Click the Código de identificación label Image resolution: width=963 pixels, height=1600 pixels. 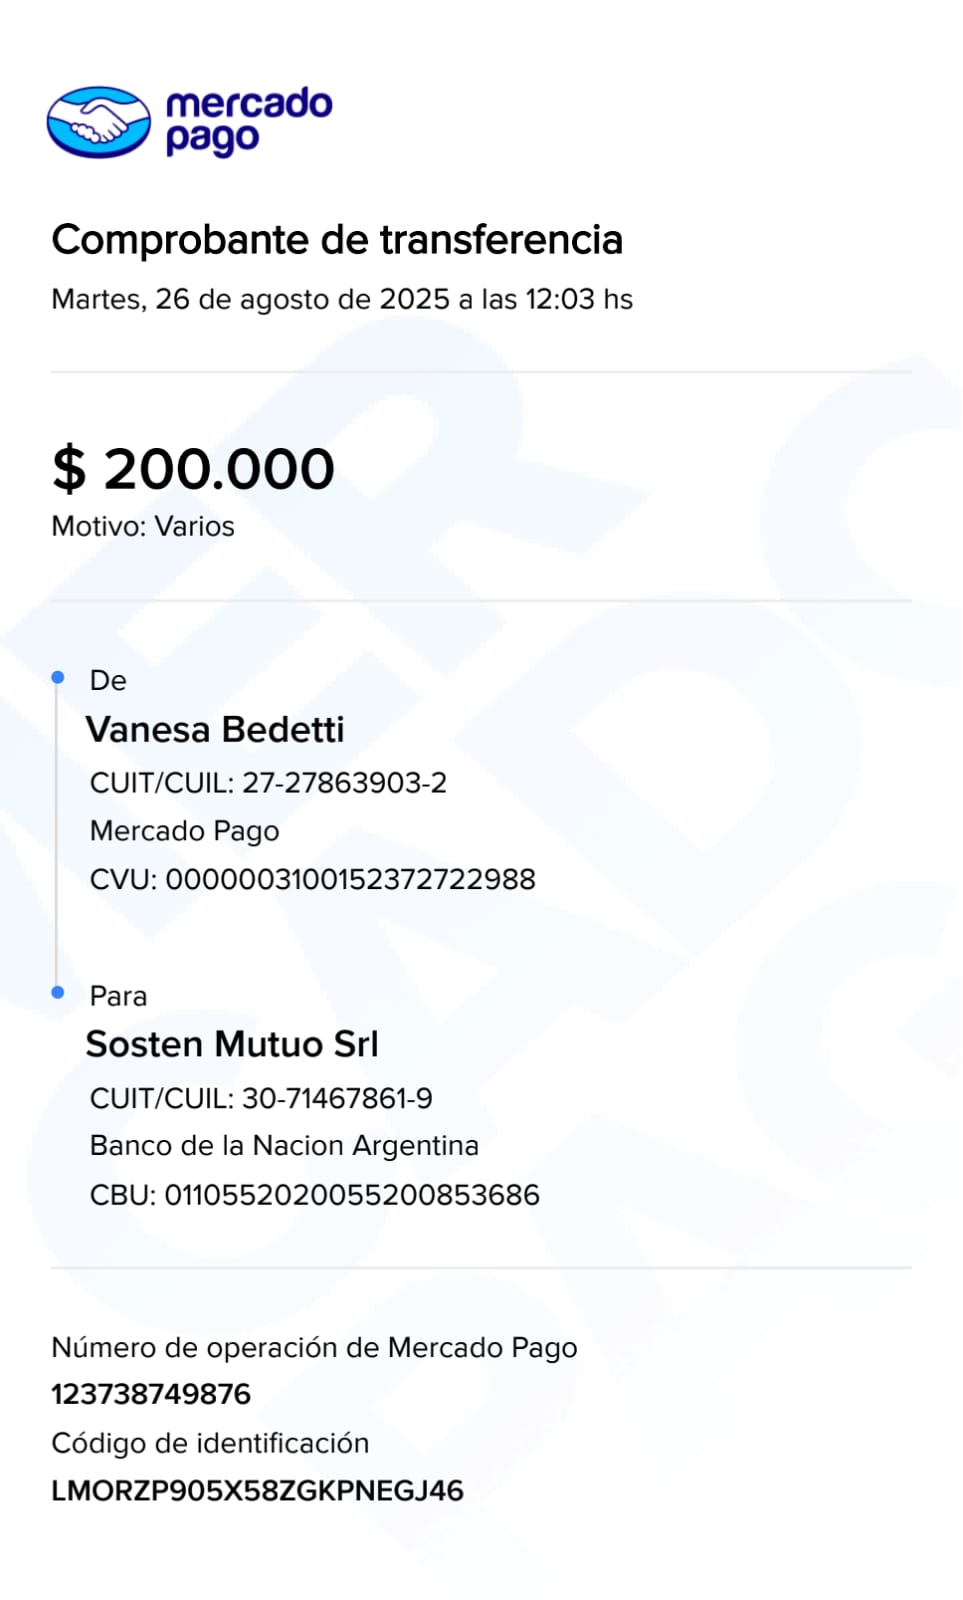tap(210, 1443)
